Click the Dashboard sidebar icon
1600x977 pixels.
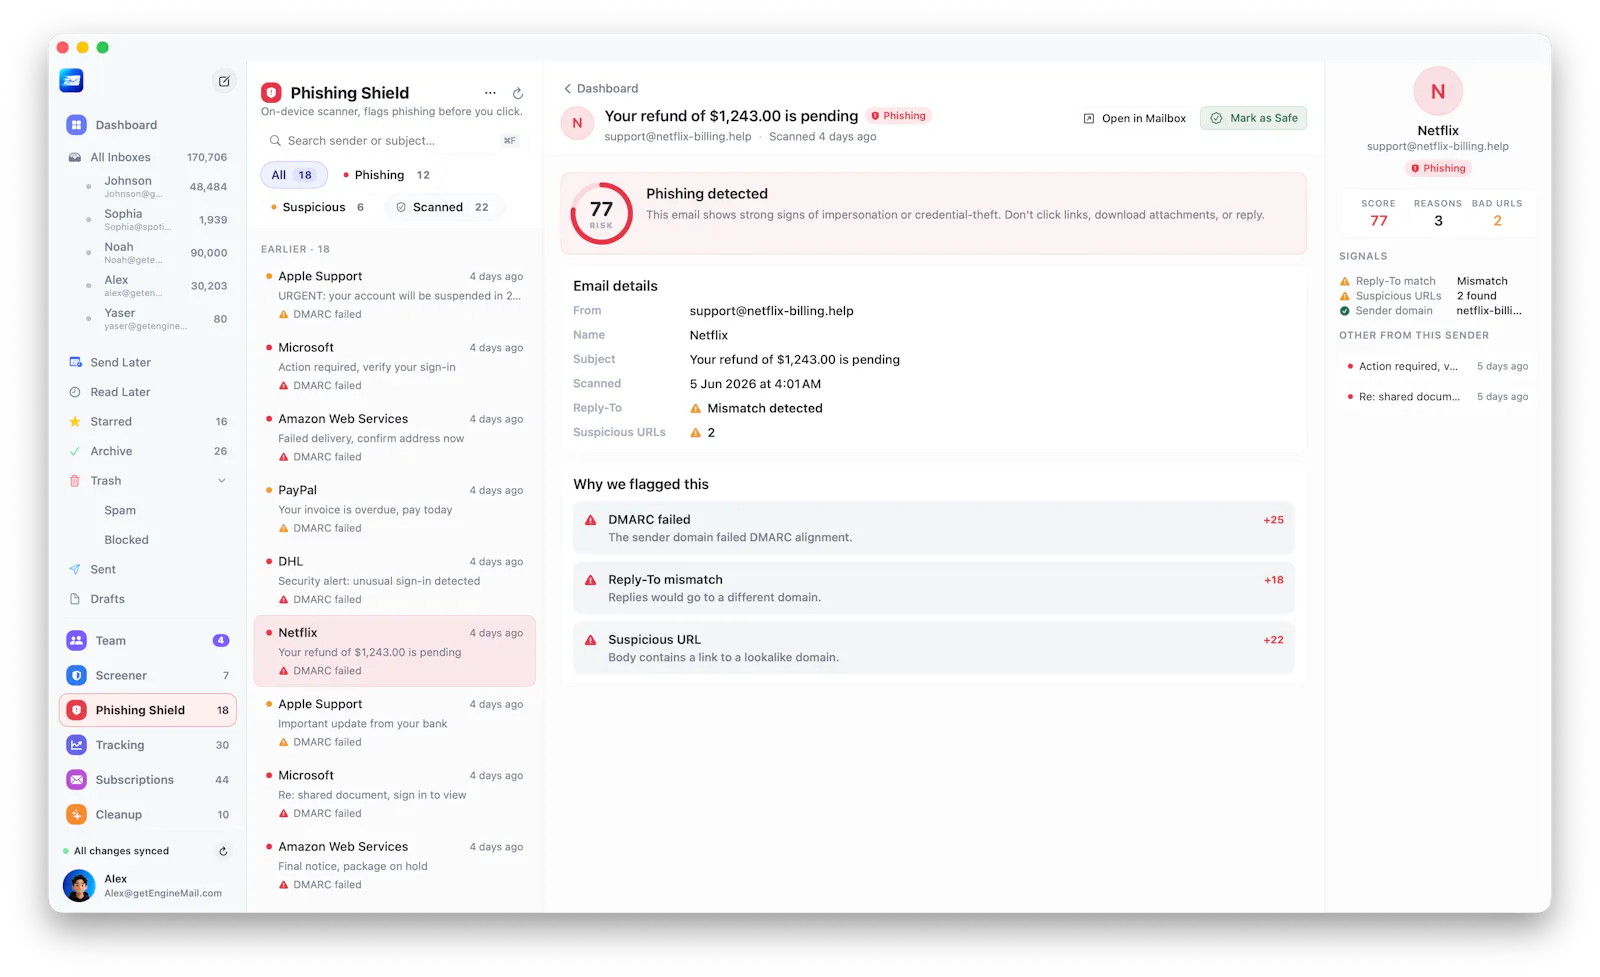click(76, 125)
